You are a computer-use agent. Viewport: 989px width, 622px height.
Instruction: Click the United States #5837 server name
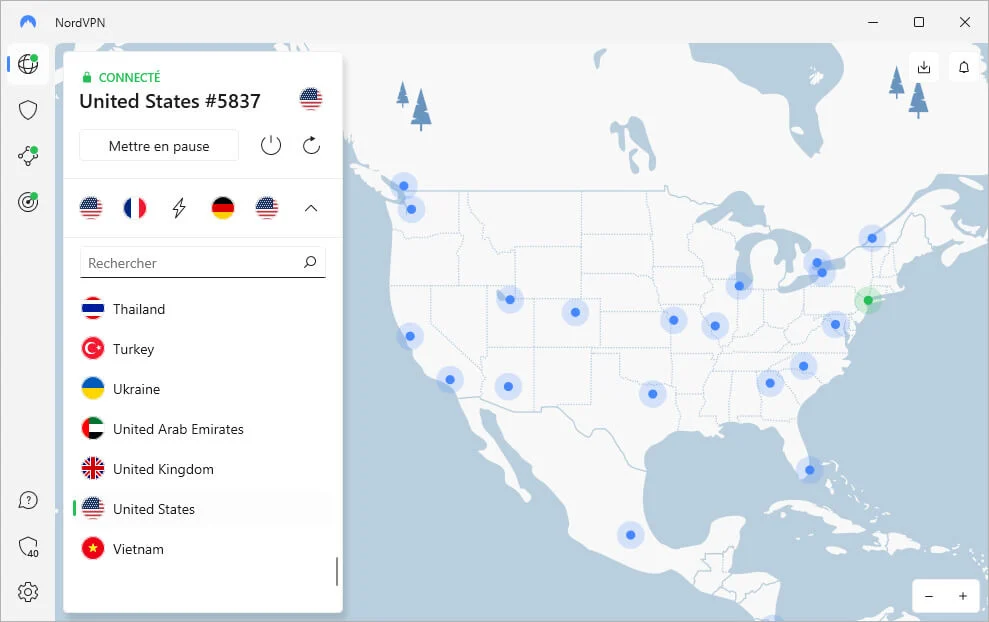tap(170, 101)
